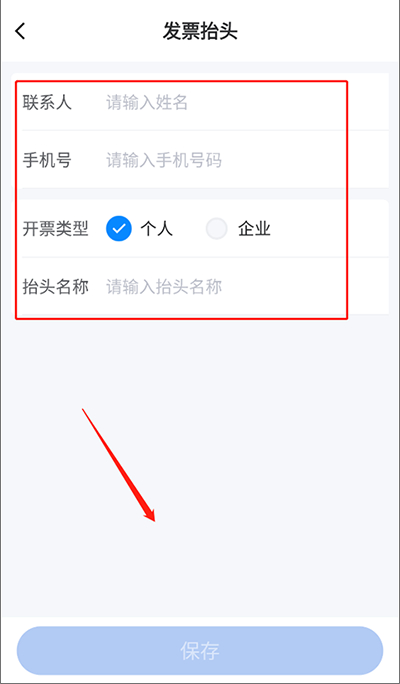Viewport: 400px width, 684px height.
Task: Select the 个人 radio button circle
Action: 119,229
